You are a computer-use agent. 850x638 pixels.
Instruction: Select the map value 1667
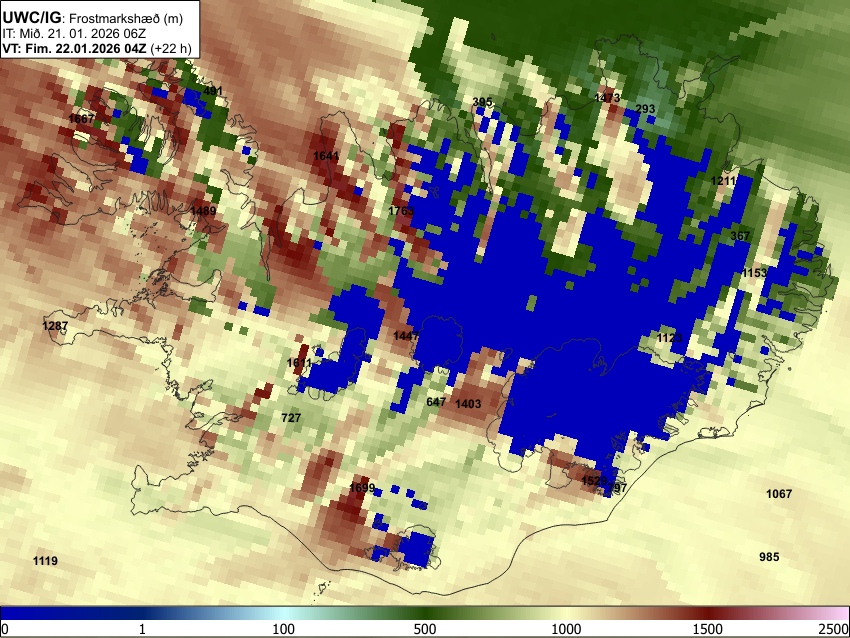pos(81,118)
